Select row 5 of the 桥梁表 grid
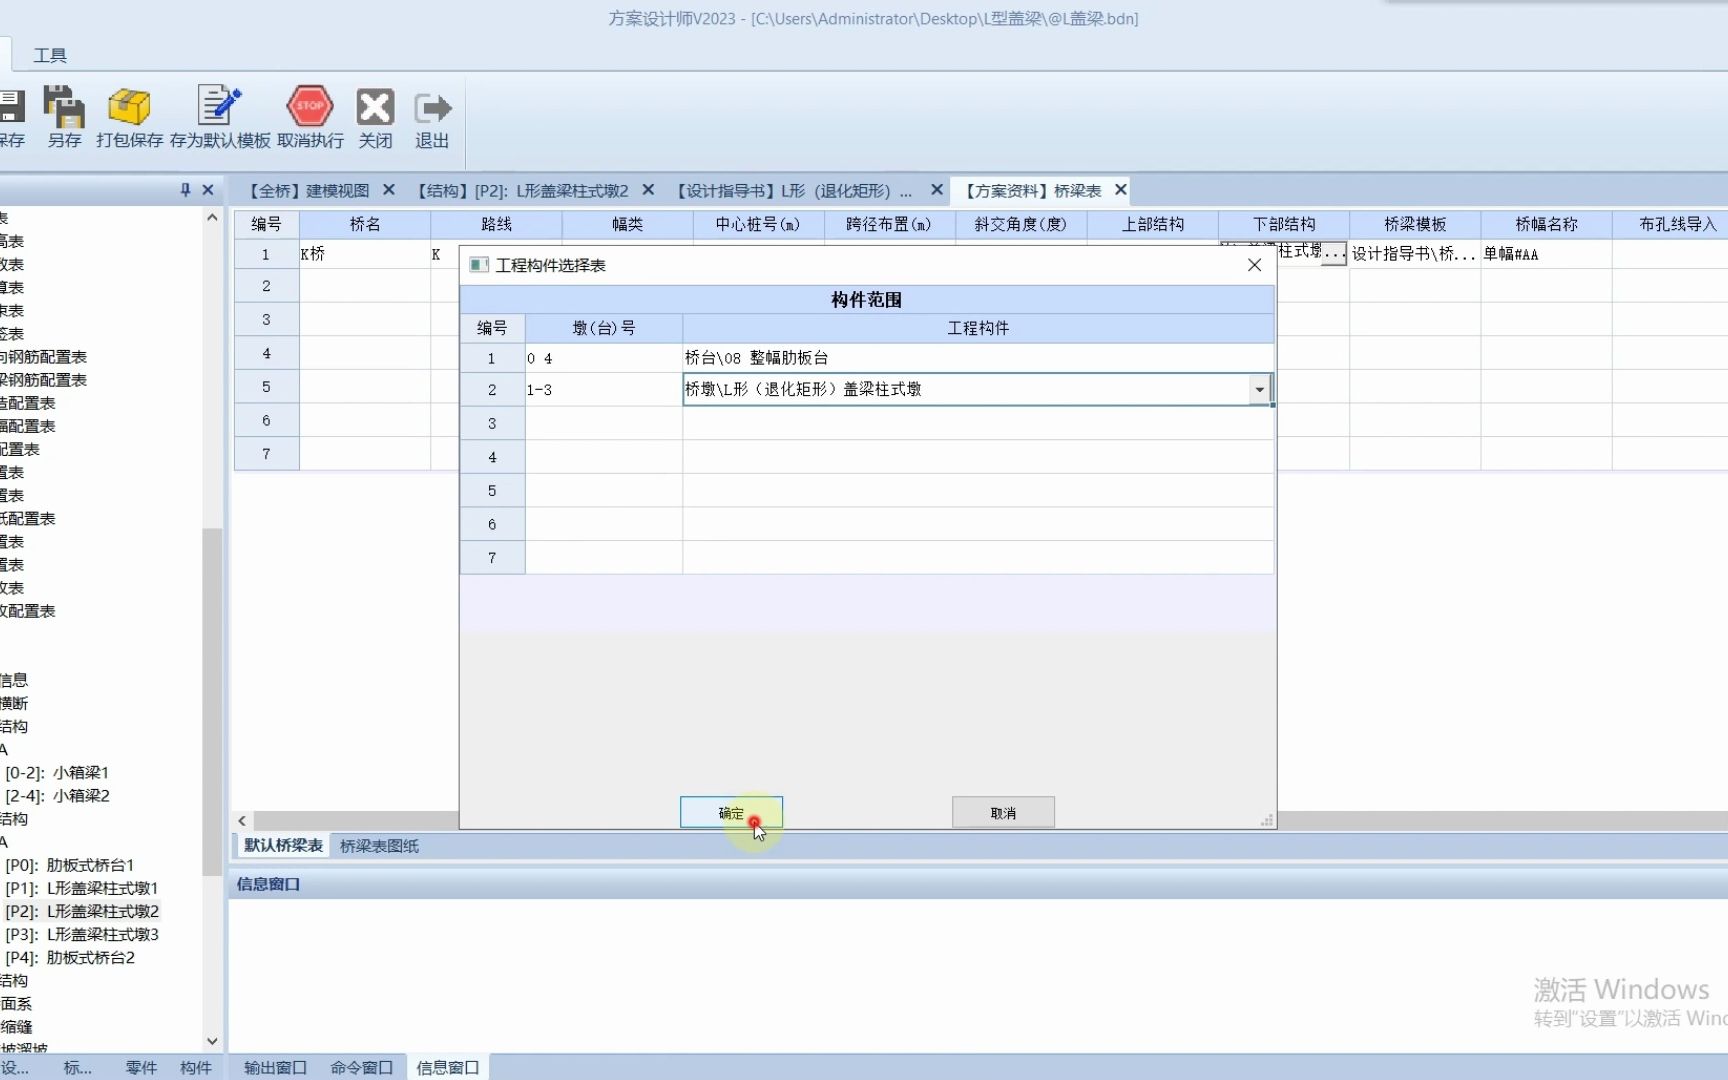This screenshot has width=1728, height=1080. (x=266, y=387)
